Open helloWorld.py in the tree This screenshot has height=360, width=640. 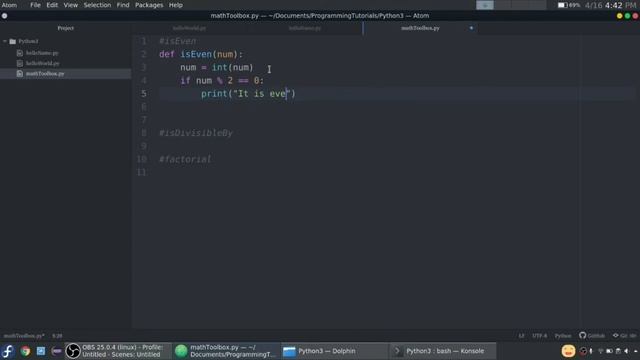(42, 63)
